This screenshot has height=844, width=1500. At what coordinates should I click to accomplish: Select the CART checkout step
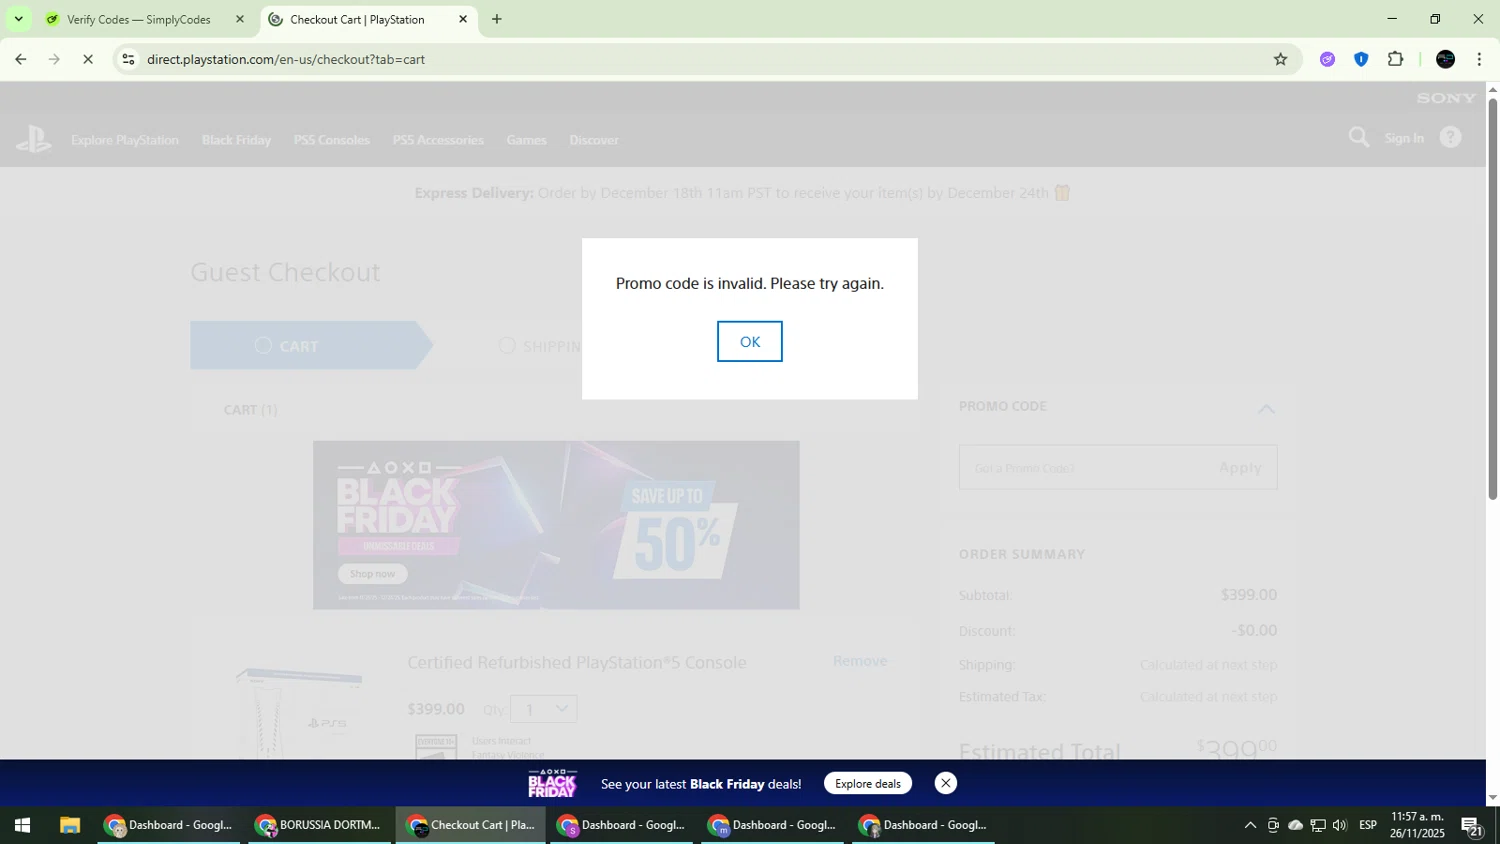(x=310, y=346)
